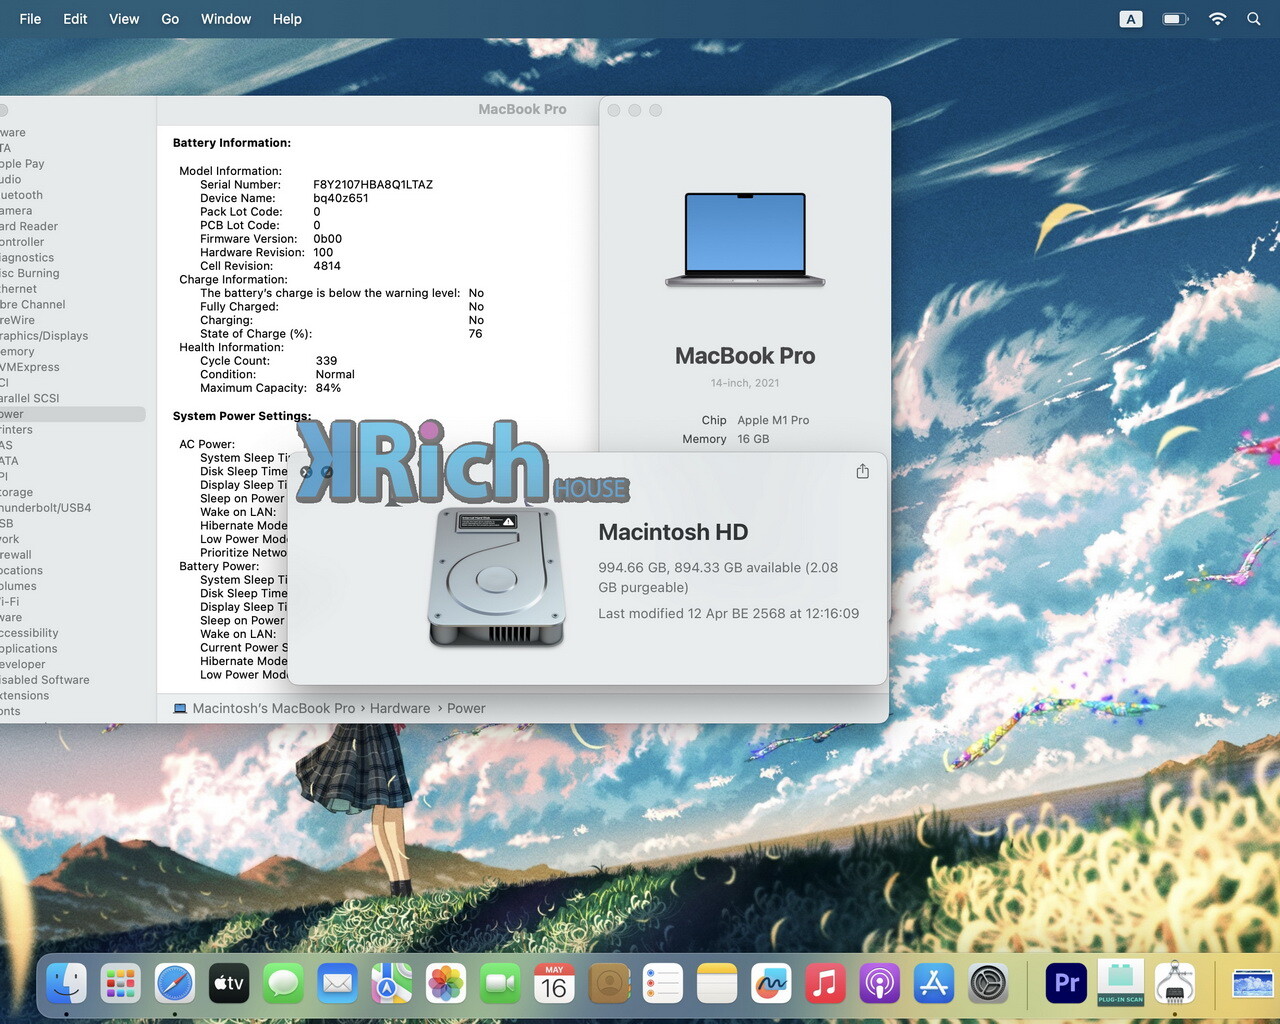This screenshot has width=1280, height=1024.
Task: Open Podcasts from the dock
Action: 880,984
